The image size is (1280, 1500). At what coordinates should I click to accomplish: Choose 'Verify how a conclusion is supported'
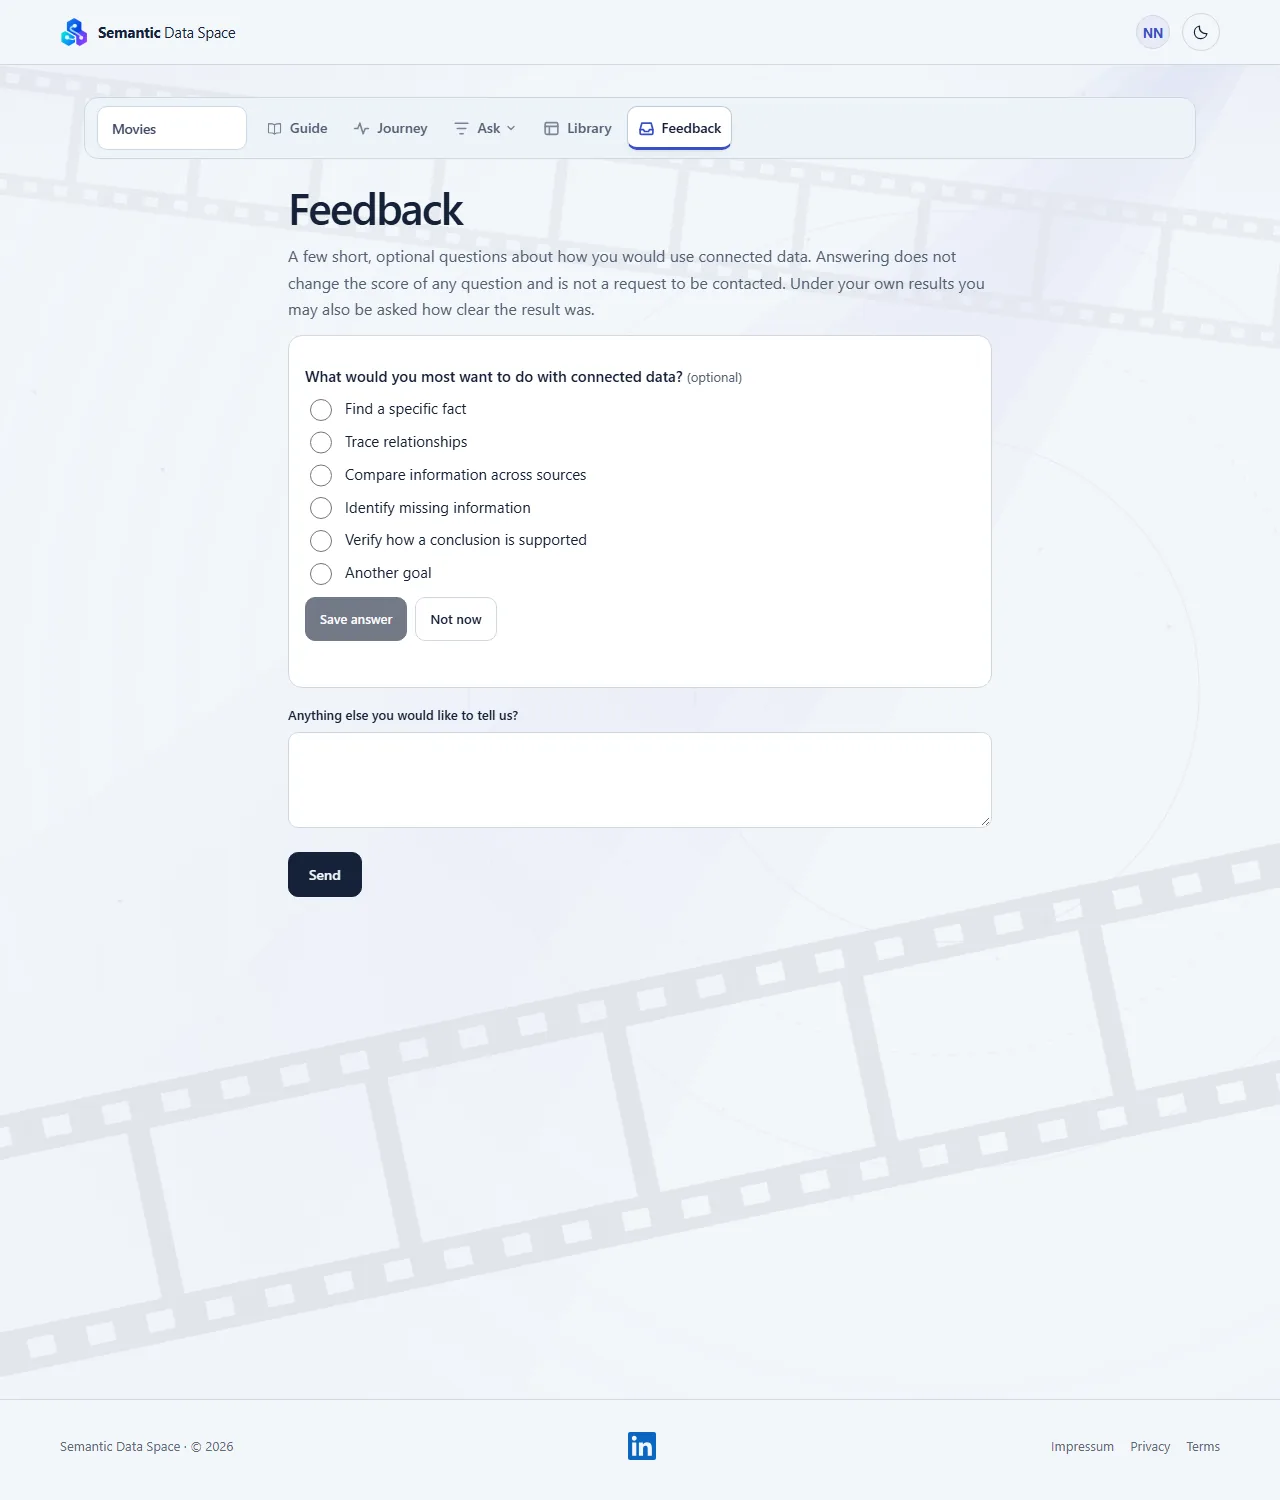coord(321,541)
